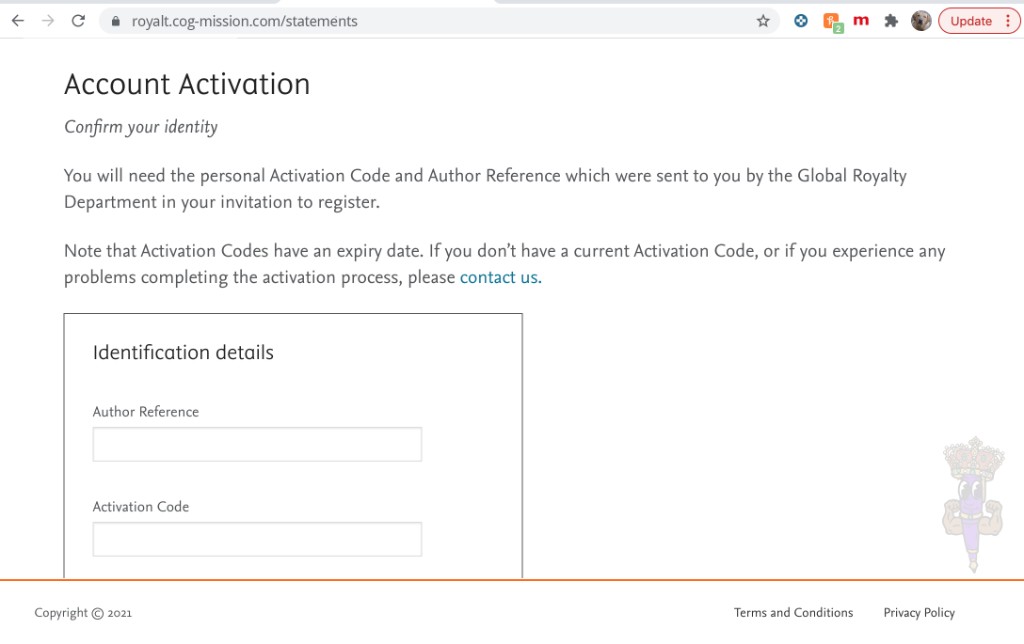Click the Account Activation heading
This screenshot has height=644, width=1024.
coord(187,84)
